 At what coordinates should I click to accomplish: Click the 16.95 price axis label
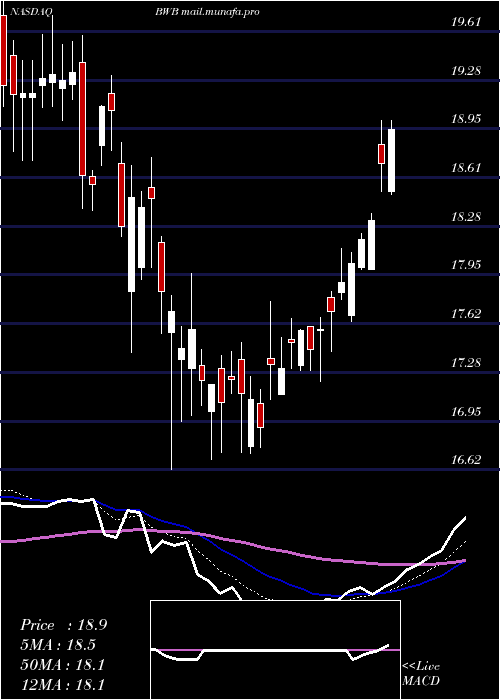pyautogui.click(x=466, y=411)
